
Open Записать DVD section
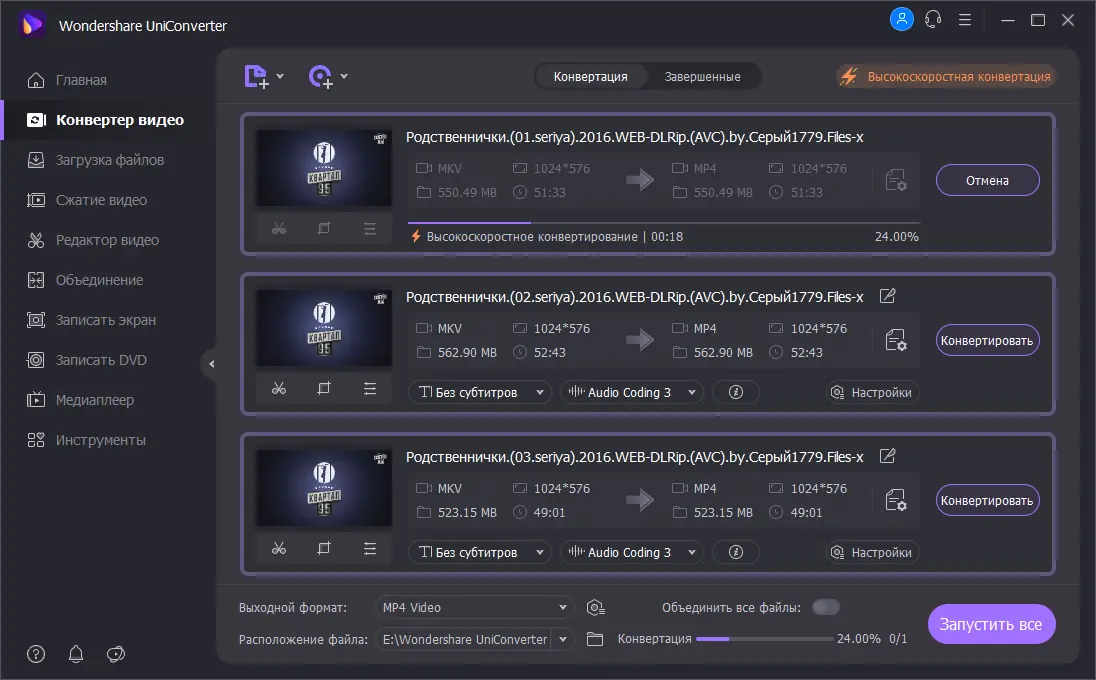pyautogui.click(x=87, y=360)
